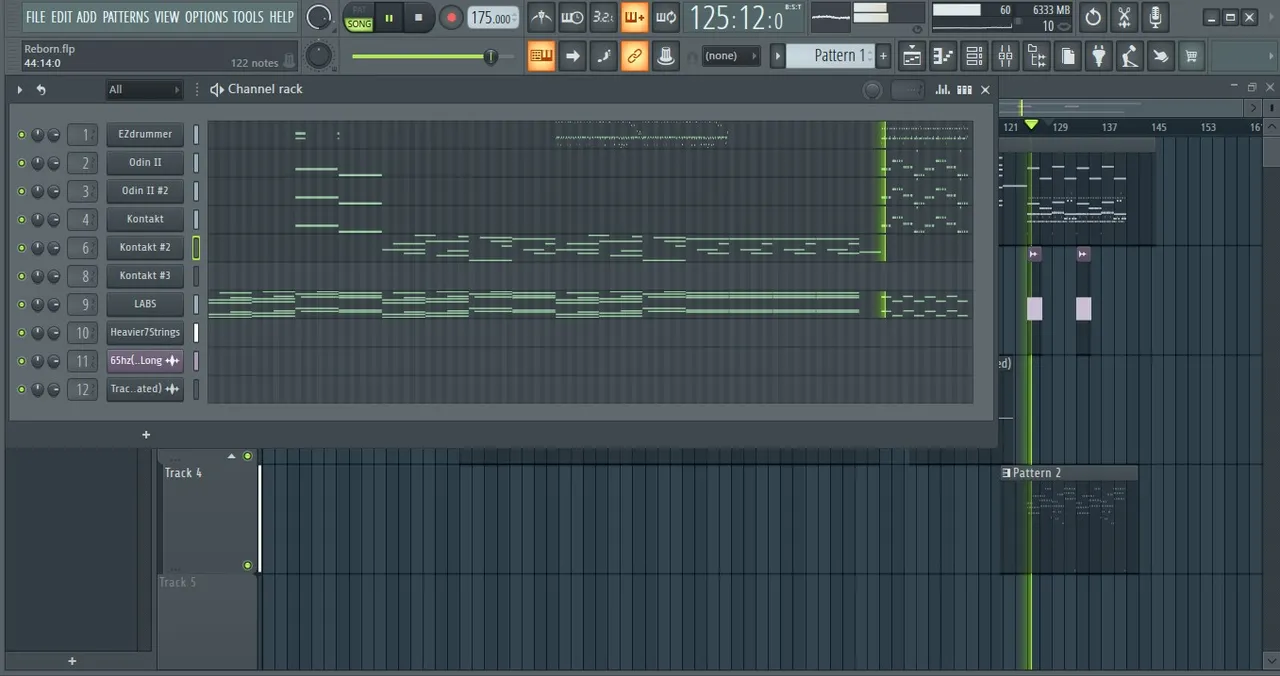This screenshot has height=676, width=1280.
Task: Click the 65hz Long sample channel button
Action: click(x=145, y=361)
